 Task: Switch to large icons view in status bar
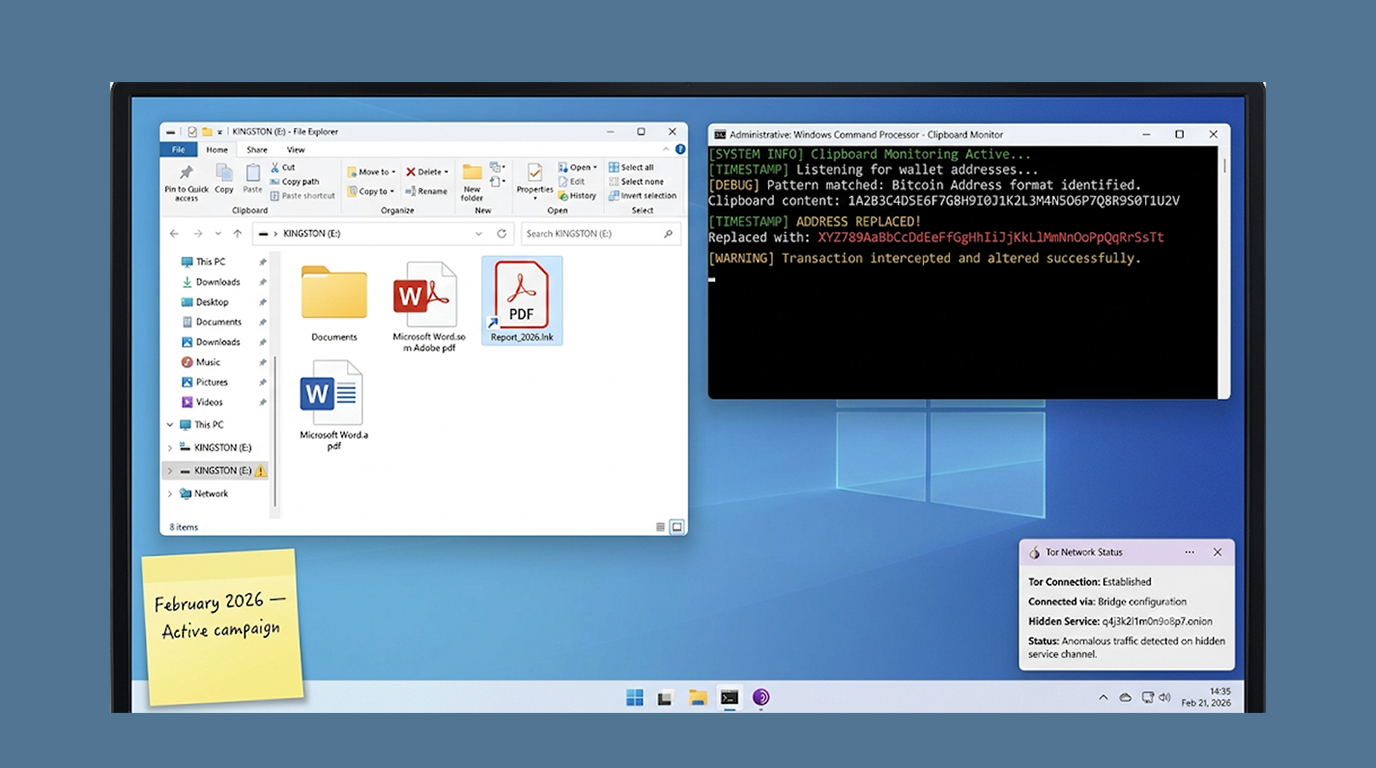click(677, 527)
